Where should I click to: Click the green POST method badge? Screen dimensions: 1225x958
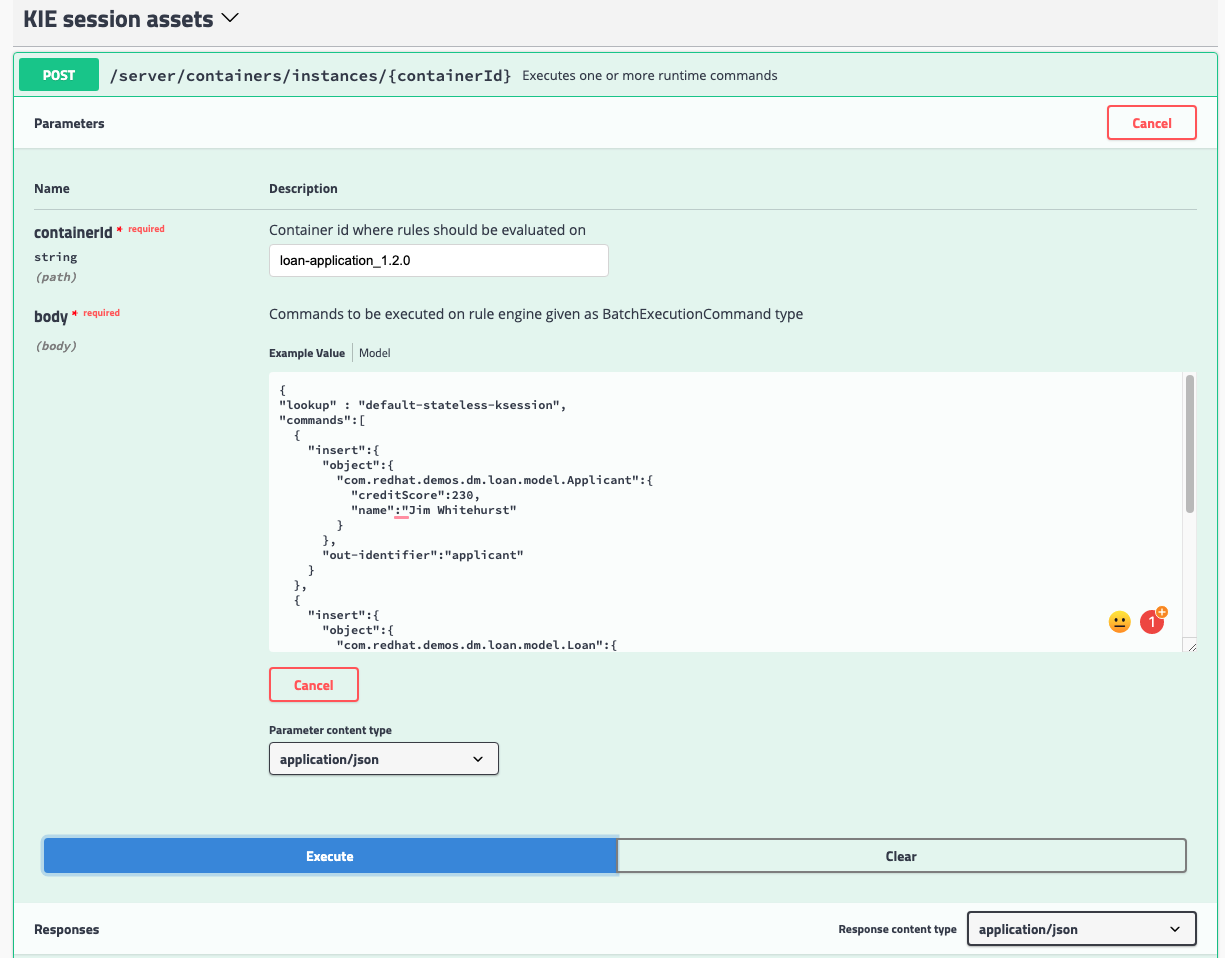pos(59,75)
